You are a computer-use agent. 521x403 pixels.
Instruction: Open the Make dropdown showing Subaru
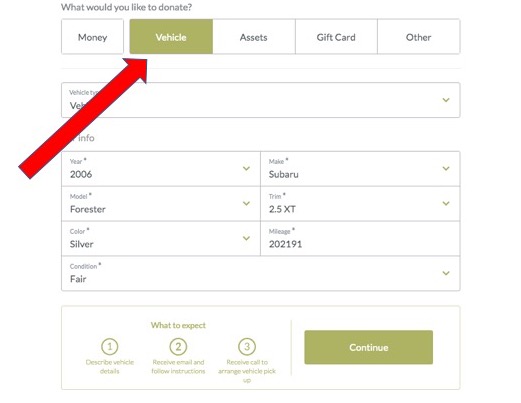[x=360, y=169]
